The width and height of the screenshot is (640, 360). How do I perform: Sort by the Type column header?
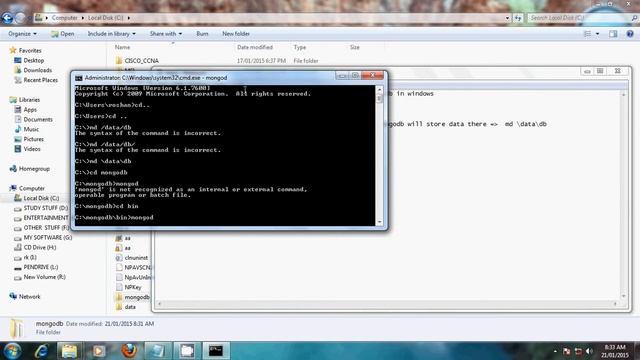pyautogui.click(x=300, y=47)
